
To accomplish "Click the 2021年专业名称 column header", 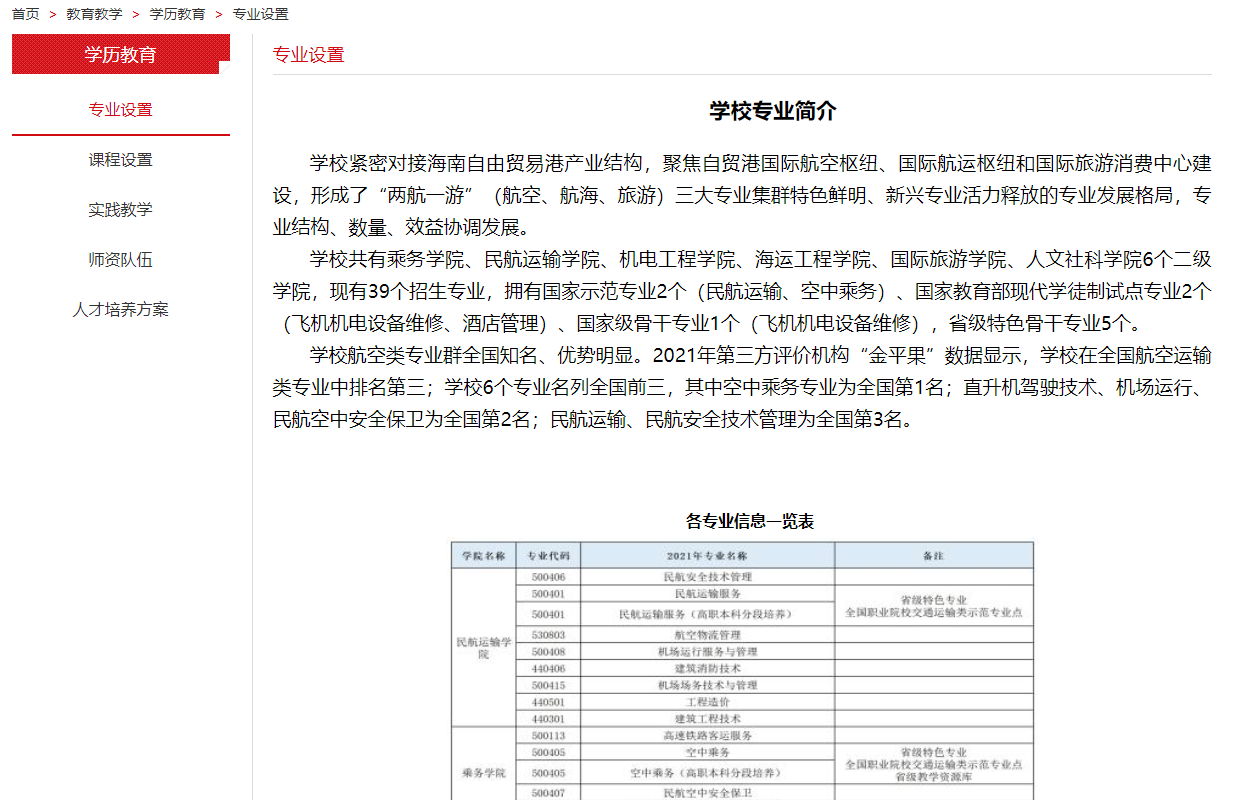I will (x=707, y=555).
